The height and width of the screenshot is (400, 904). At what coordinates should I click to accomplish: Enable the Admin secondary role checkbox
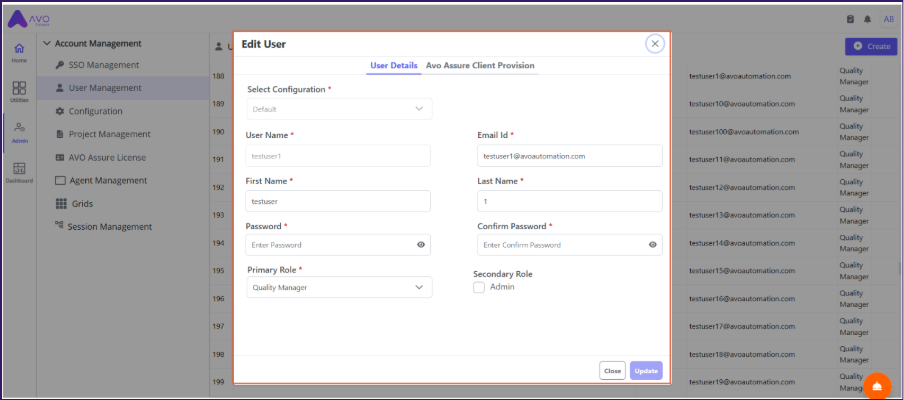[x=479, y=287]
